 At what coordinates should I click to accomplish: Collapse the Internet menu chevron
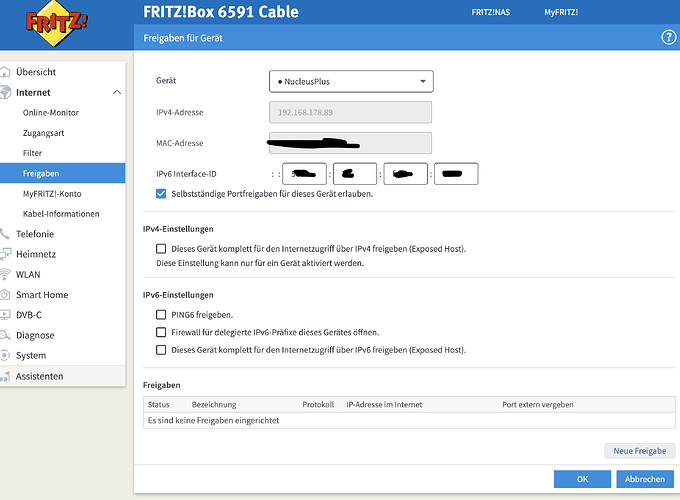117,93
